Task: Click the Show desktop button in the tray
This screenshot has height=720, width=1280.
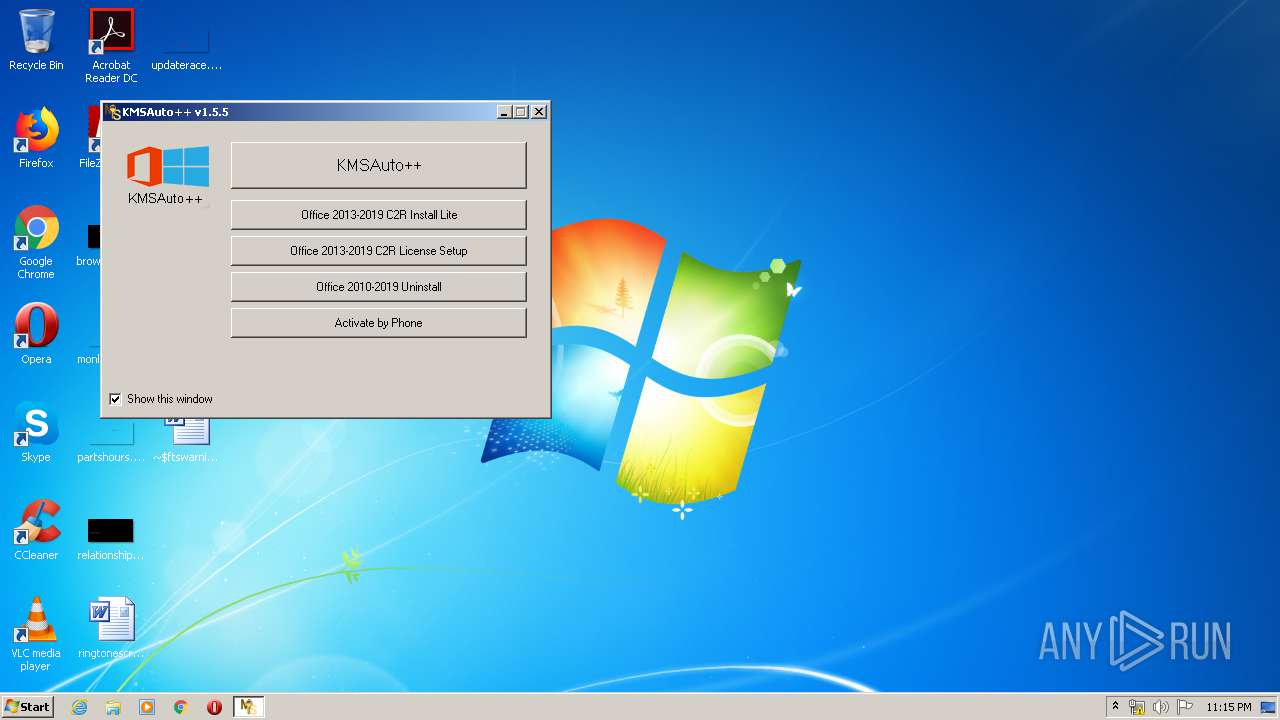Action: click(x=1269, y=707)
